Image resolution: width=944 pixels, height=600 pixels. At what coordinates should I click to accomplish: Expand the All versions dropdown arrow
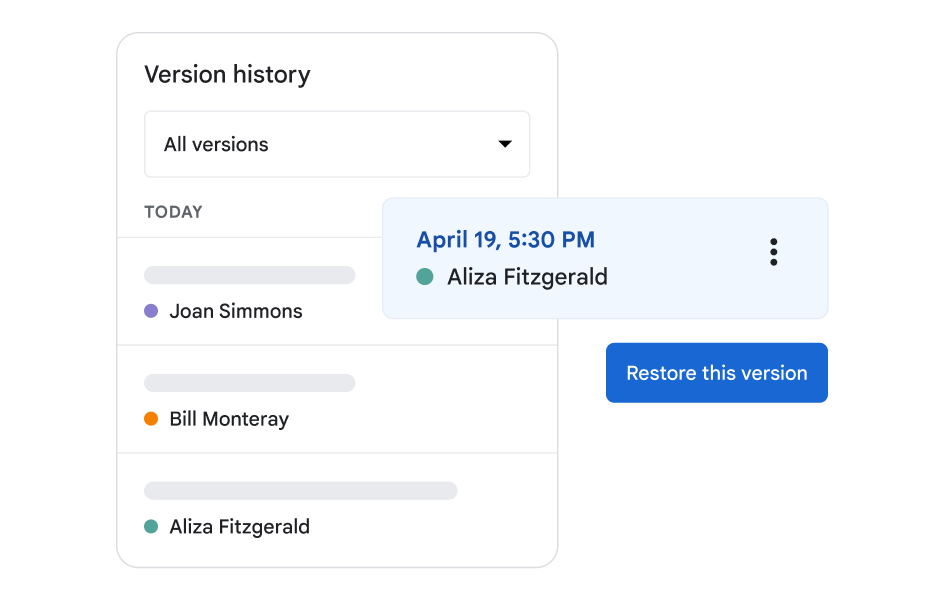[505, 144]
